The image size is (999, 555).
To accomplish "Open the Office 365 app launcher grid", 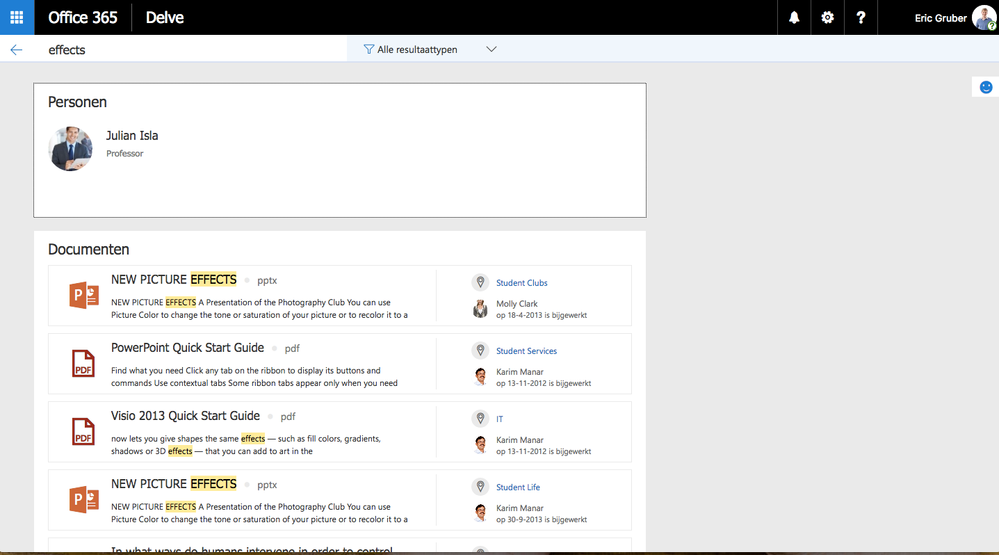I will point(17,17).
